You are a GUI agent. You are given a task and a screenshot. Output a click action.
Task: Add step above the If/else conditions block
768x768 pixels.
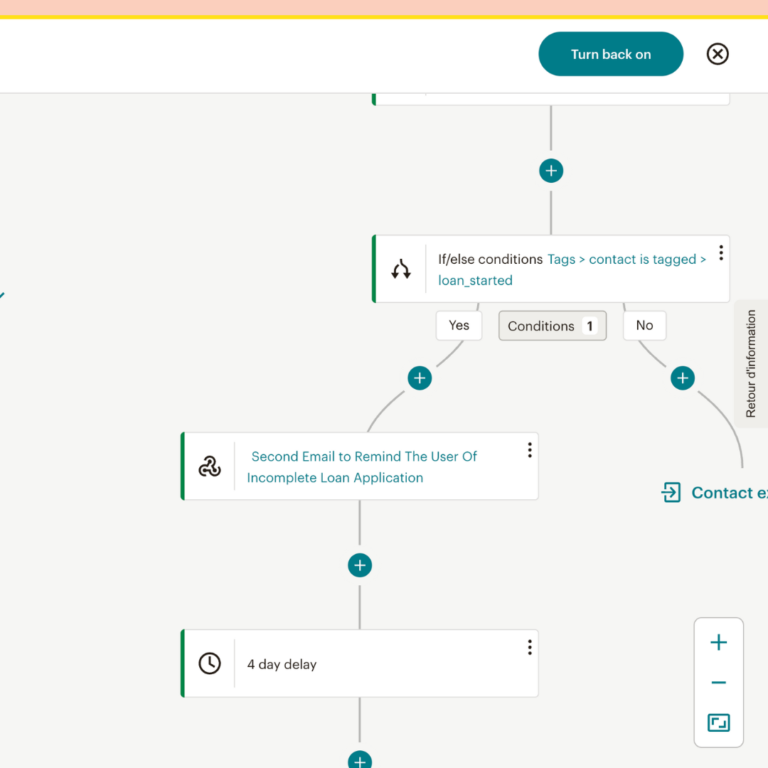click(x=551, y=171)
